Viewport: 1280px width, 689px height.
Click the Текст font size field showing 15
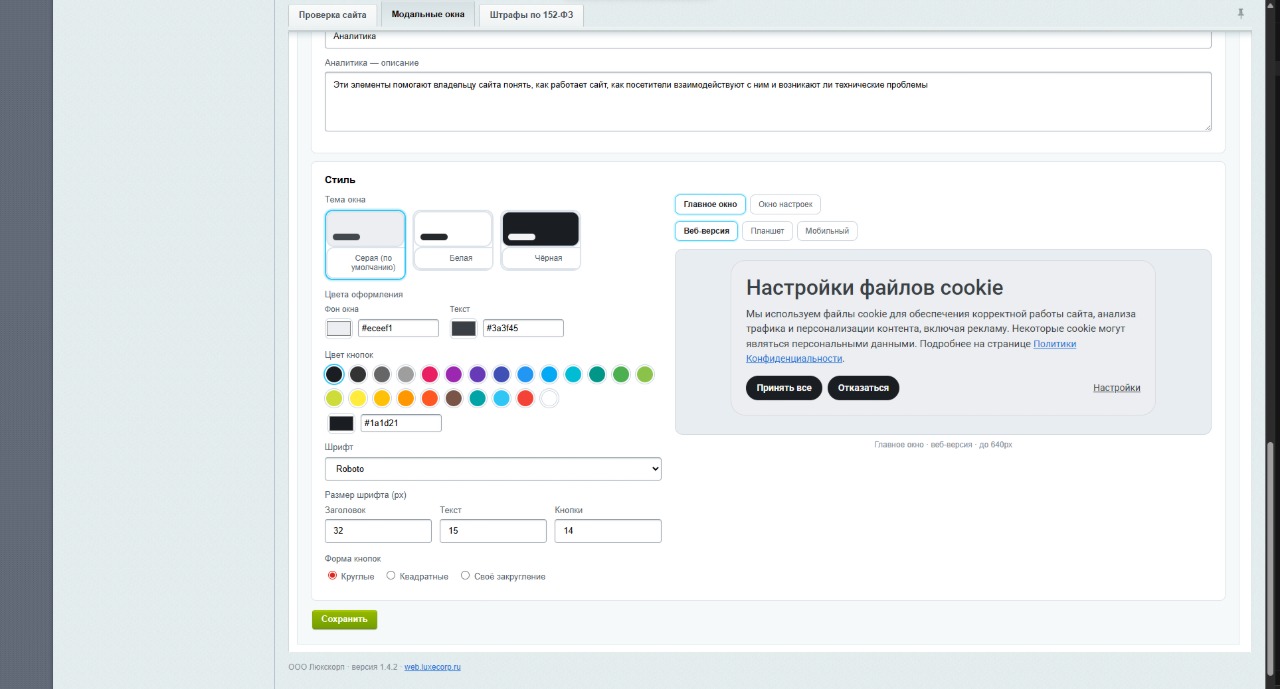[x=493, y=531]
